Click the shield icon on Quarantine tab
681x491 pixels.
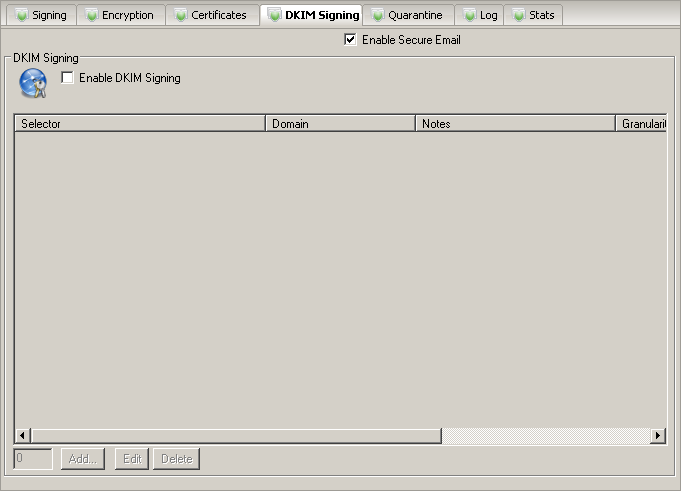click(x=377, y=16)
